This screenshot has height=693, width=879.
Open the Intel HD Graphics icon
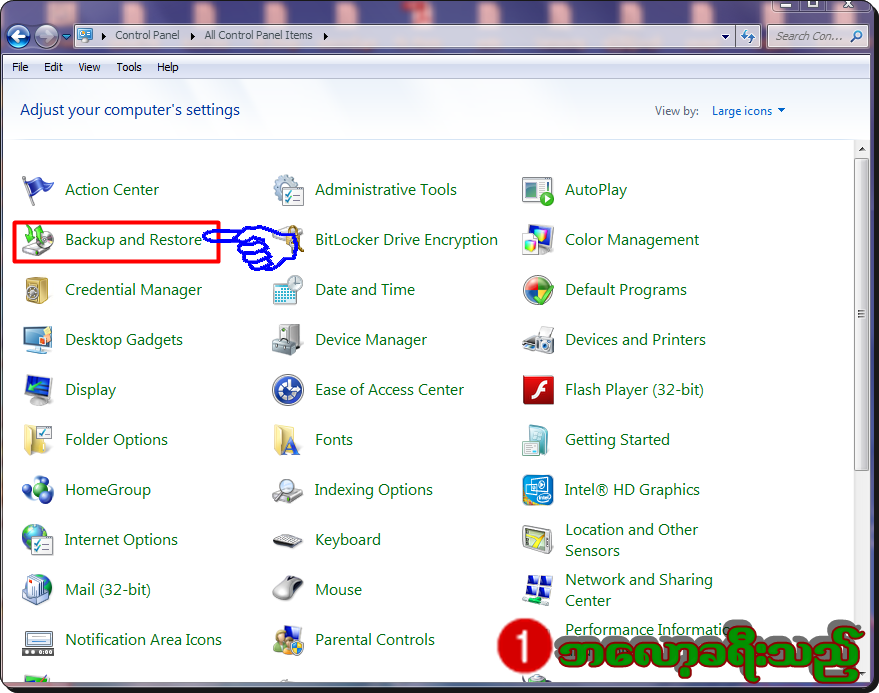tap(538, 490)
